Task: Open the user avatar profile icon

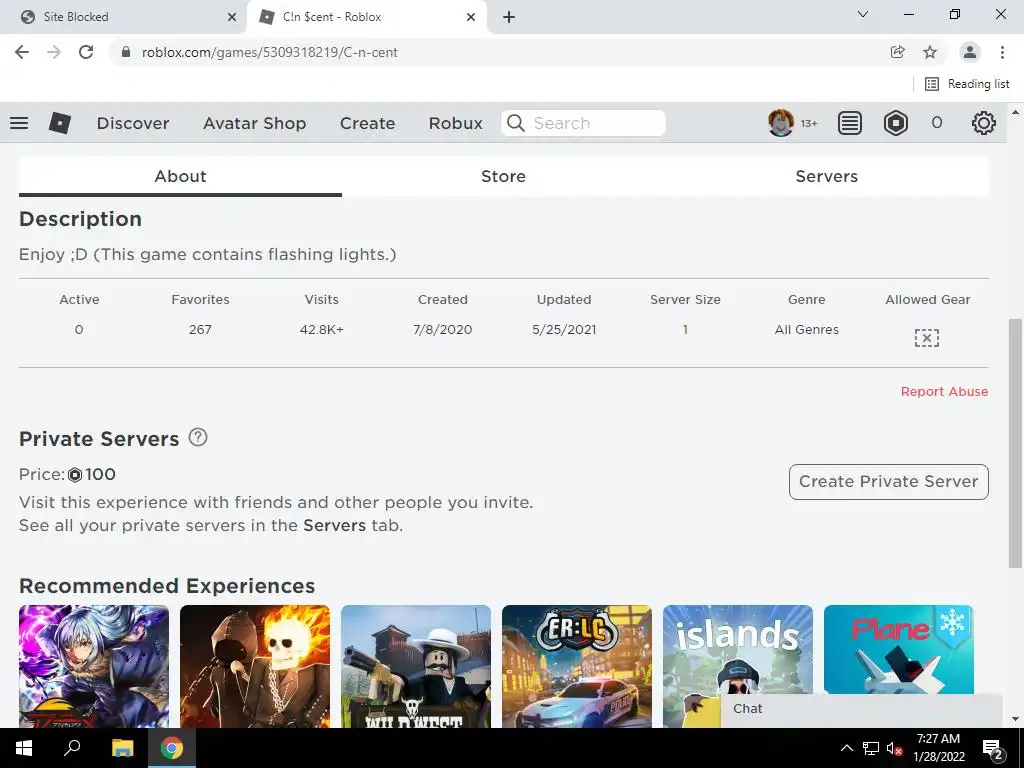Action: pos(780,123)
